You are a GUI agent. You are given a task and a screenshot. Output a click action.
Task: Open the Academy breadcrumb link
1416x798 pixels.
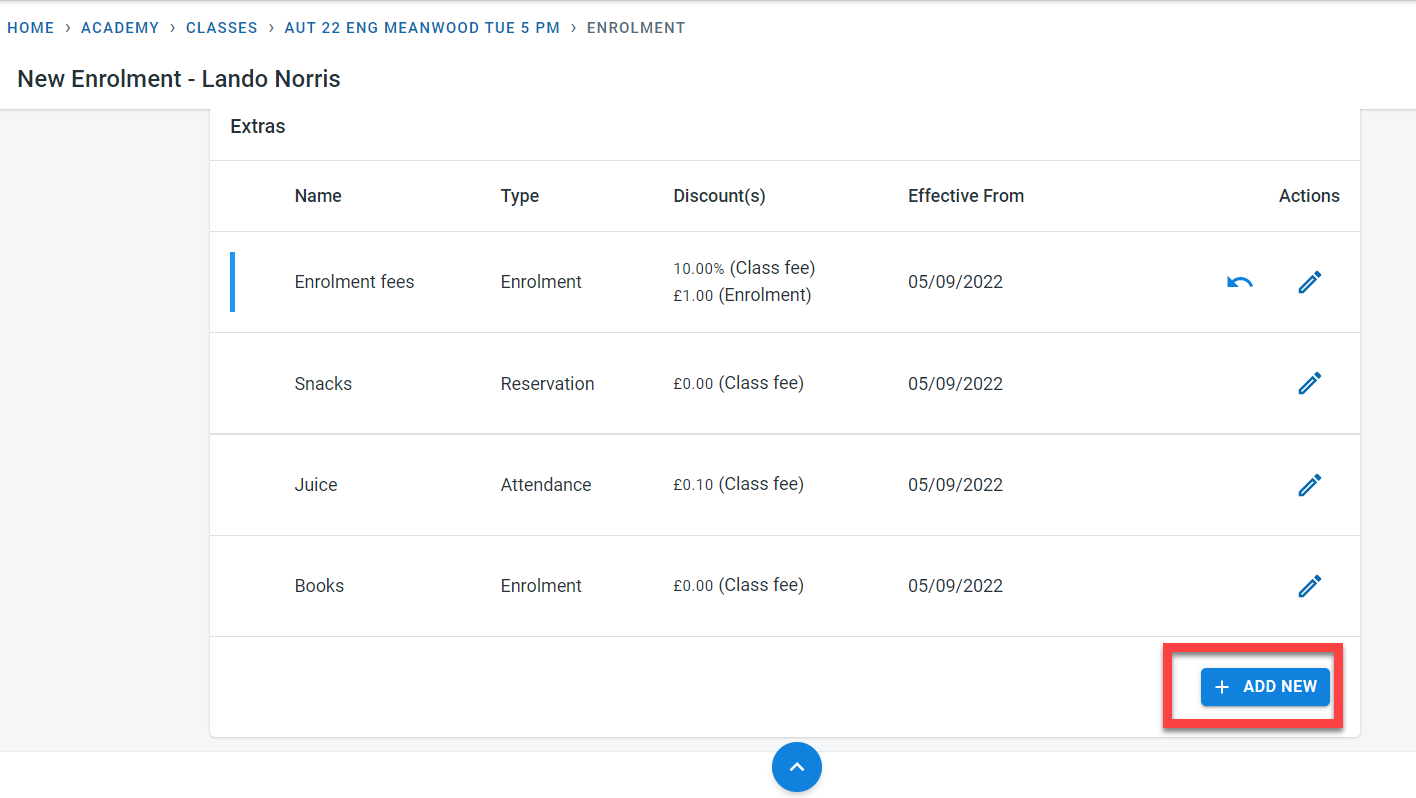pos(120,28)
